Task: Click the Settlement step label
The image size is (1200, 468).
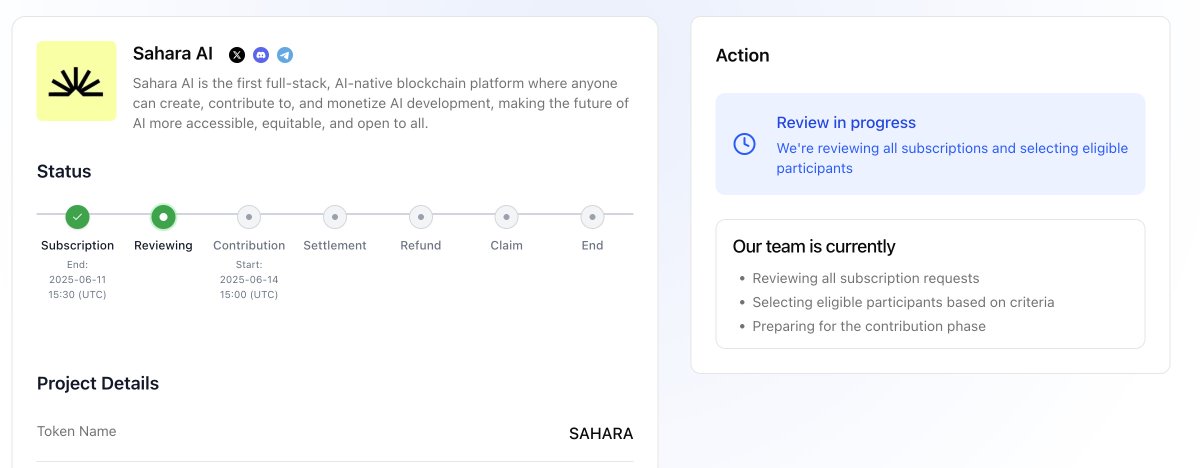Action: pyautogui.click(x=335, y=245)
